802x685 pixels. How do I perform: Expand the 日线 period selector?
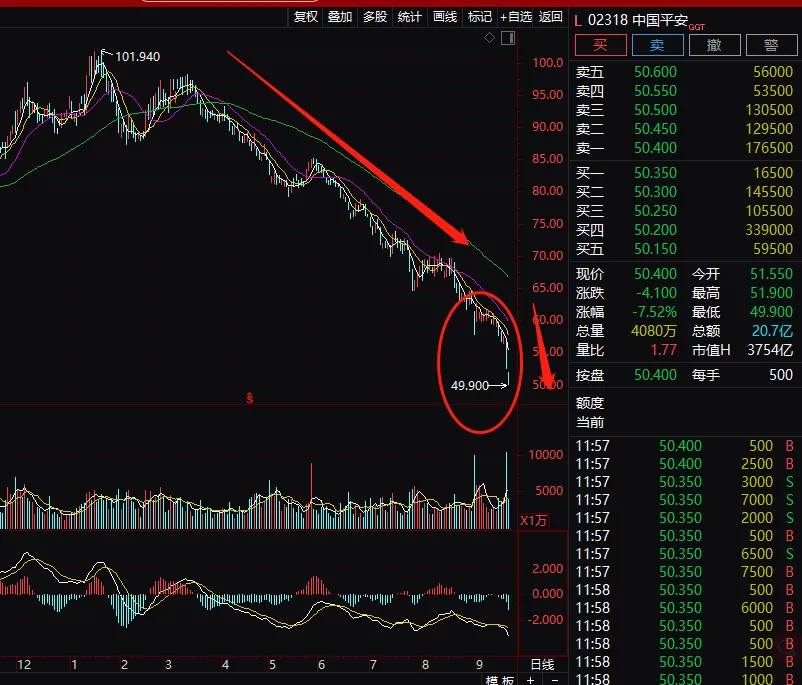[x=541, y=664]
